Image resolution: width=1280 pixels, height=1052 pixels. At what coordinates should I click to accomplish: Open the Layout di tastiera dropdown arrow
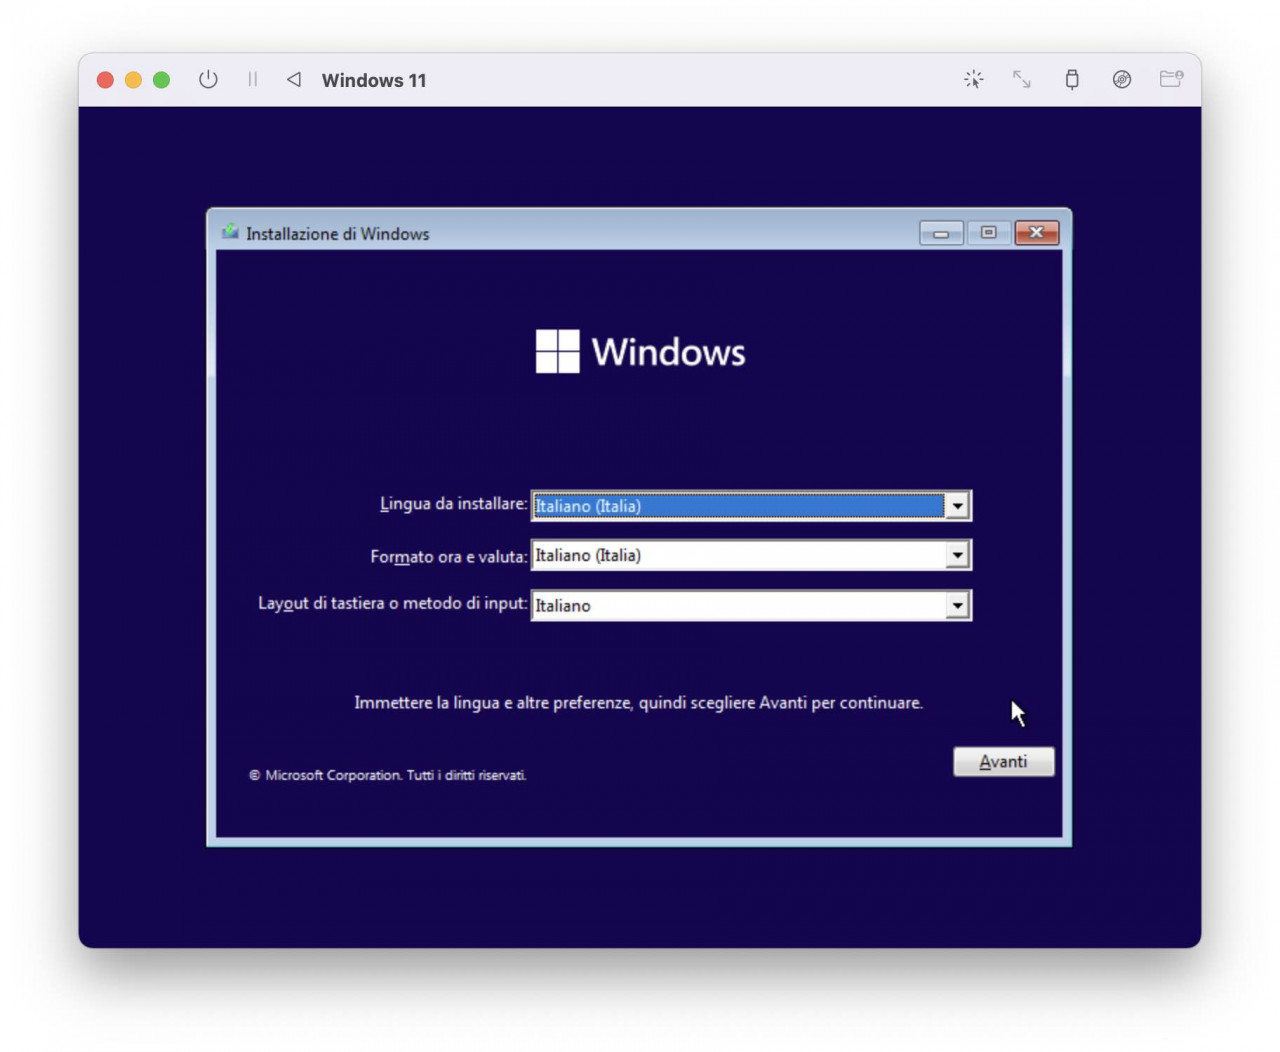tap(957, 605)
